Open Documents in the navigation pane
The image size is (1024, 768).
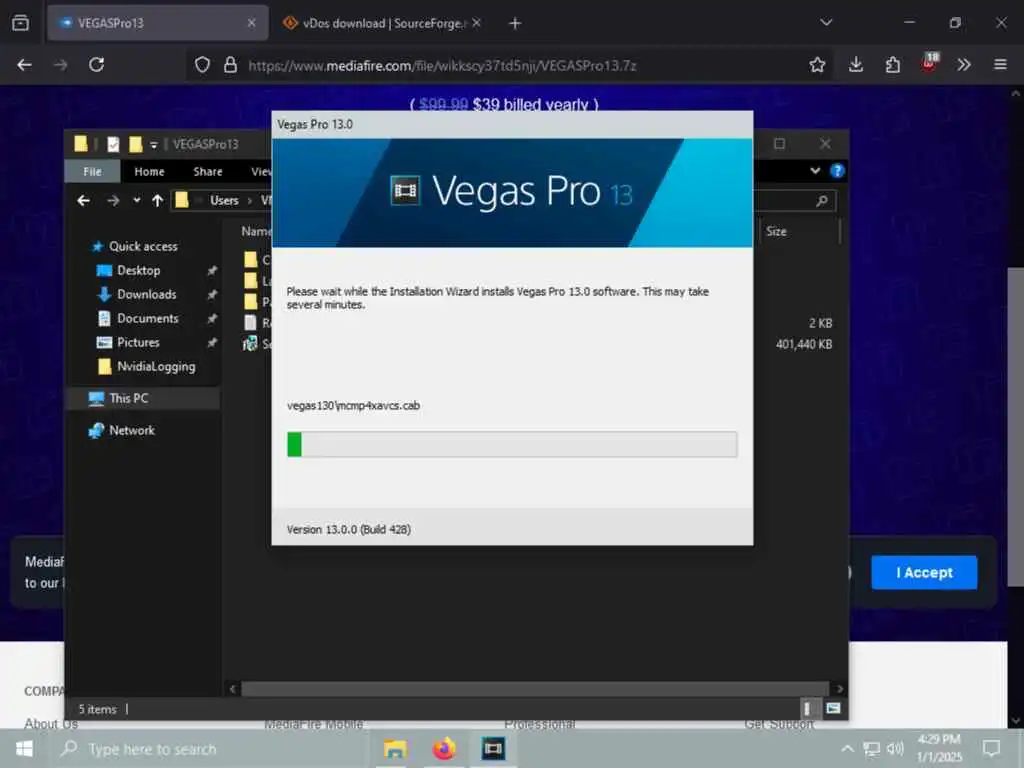point(148,319)
